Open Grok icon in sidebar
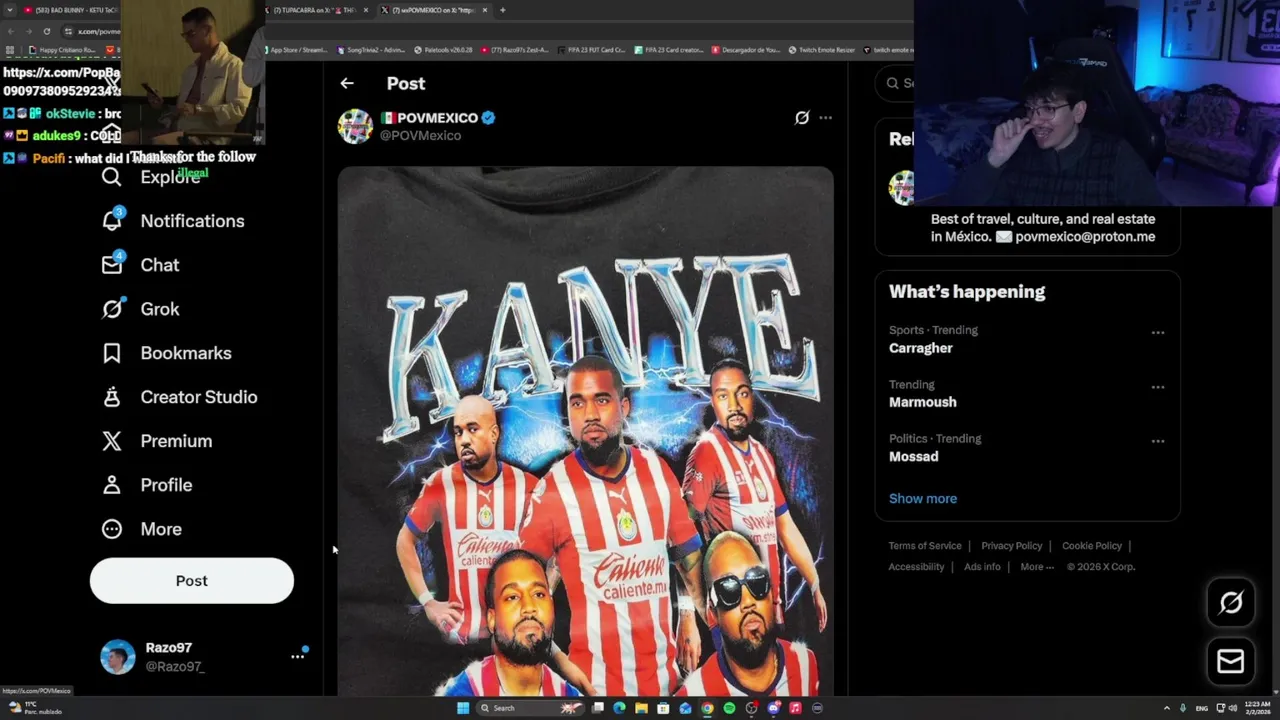 112,309
